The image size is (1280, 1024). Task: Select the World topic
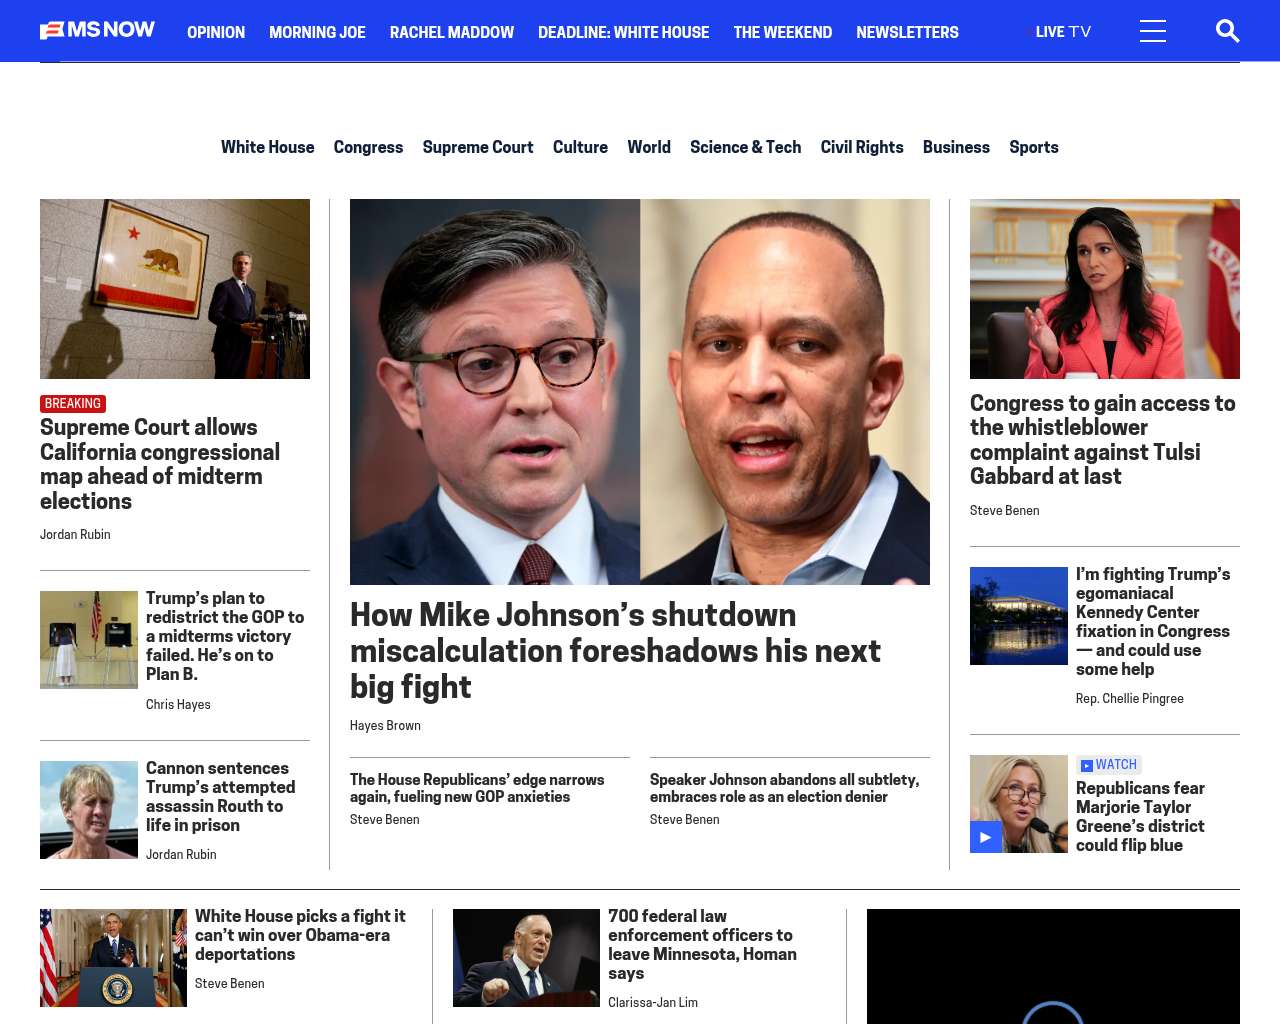[649, 147]
